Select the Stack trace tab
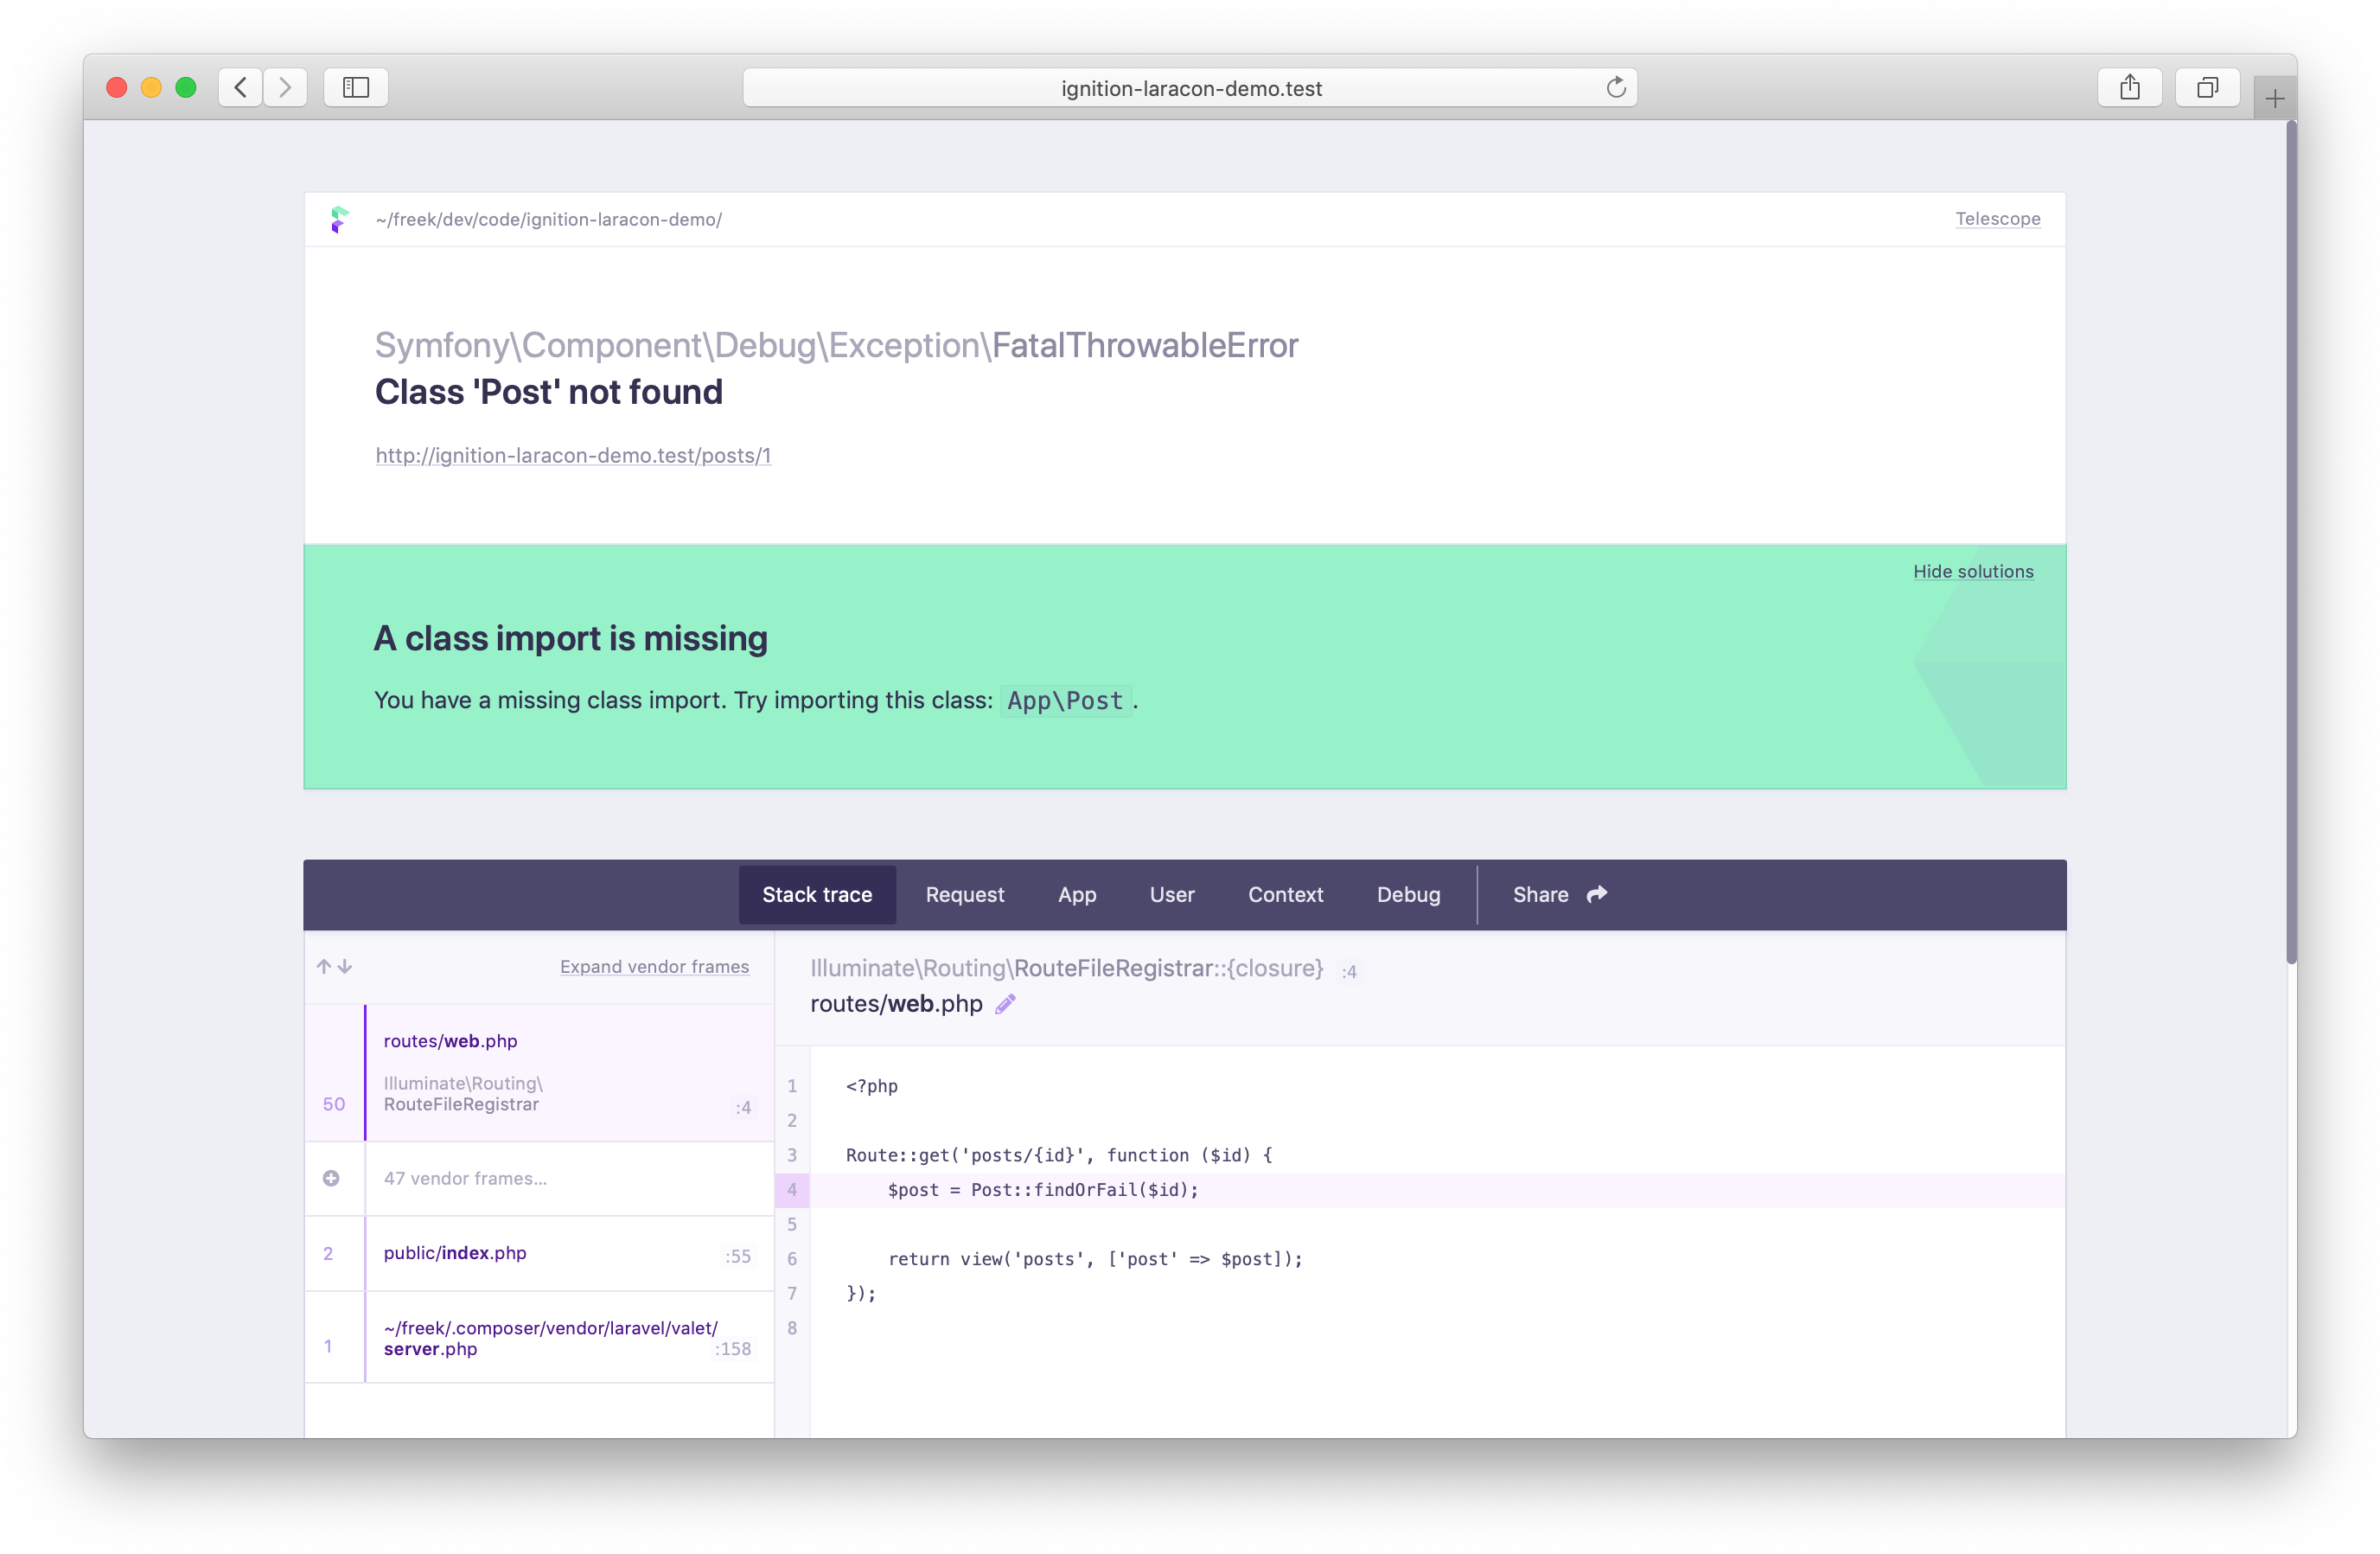 coord(816,895)
